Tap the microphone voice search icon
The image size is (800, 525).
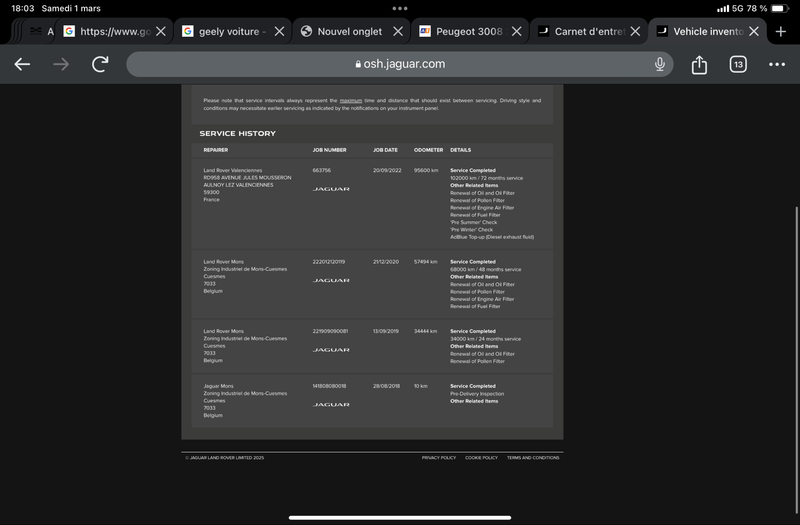click(x=660, y=64)
